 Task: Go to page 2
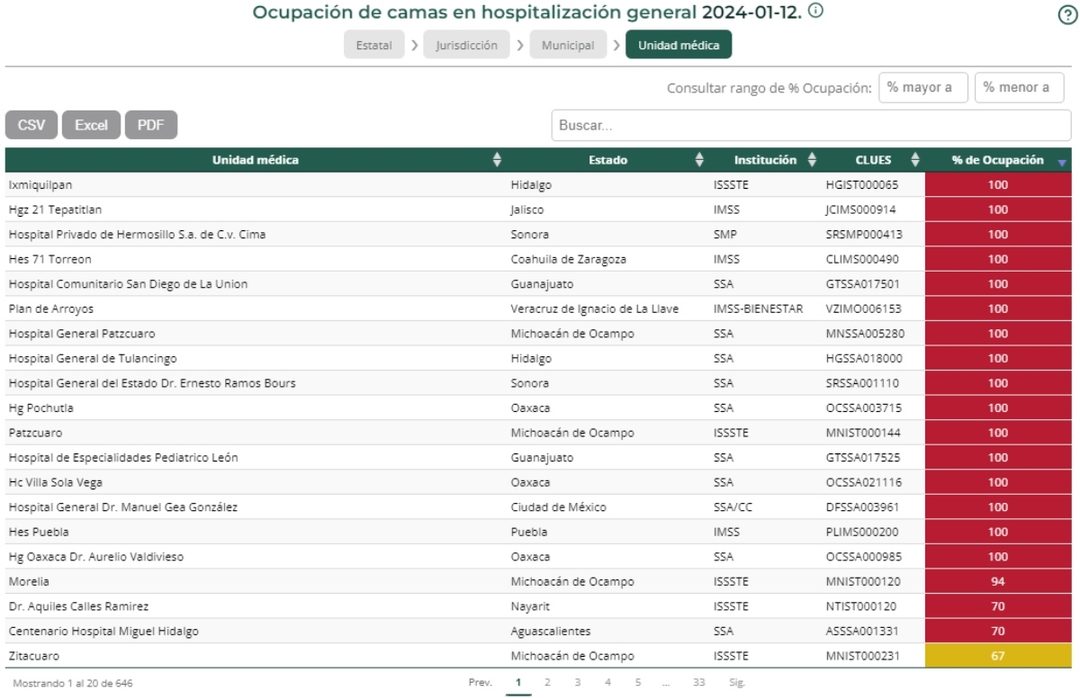pyautogui.click(x=547, y=682)
